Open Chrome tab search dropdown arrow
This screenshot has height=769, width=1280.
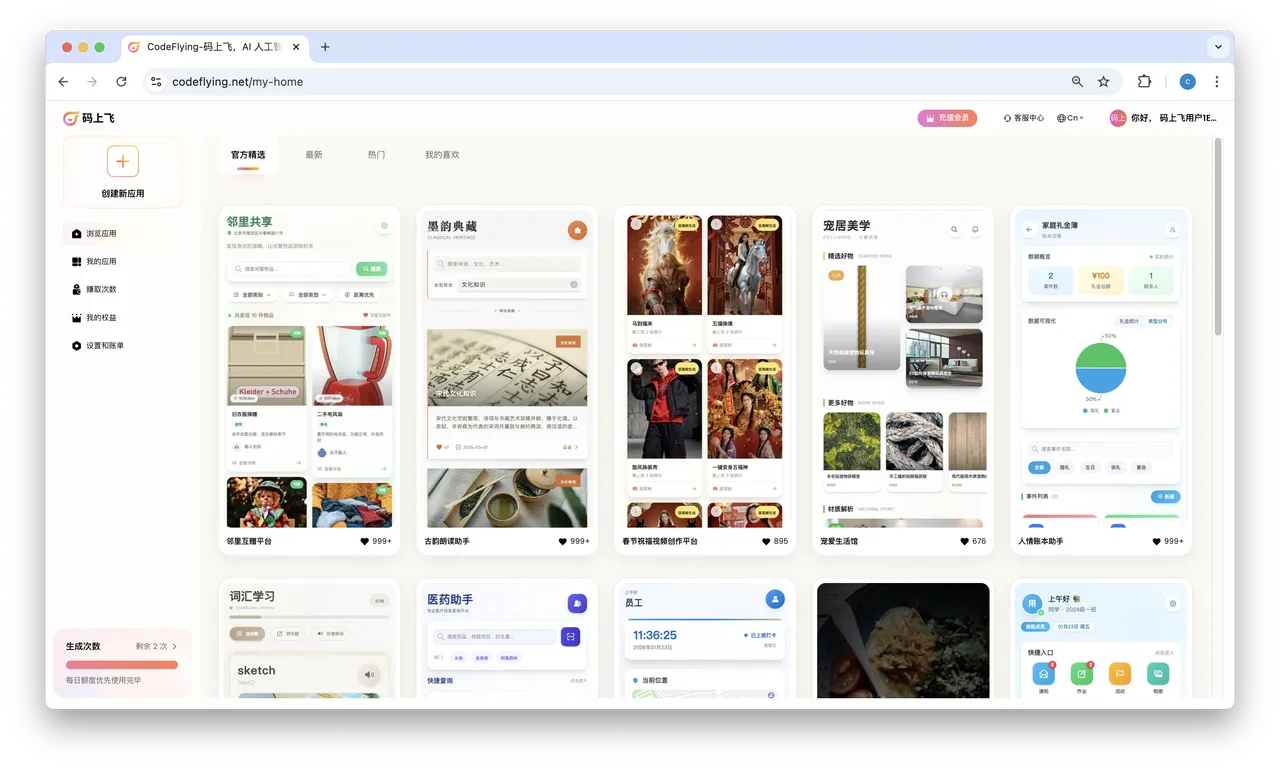point(1218,47)
